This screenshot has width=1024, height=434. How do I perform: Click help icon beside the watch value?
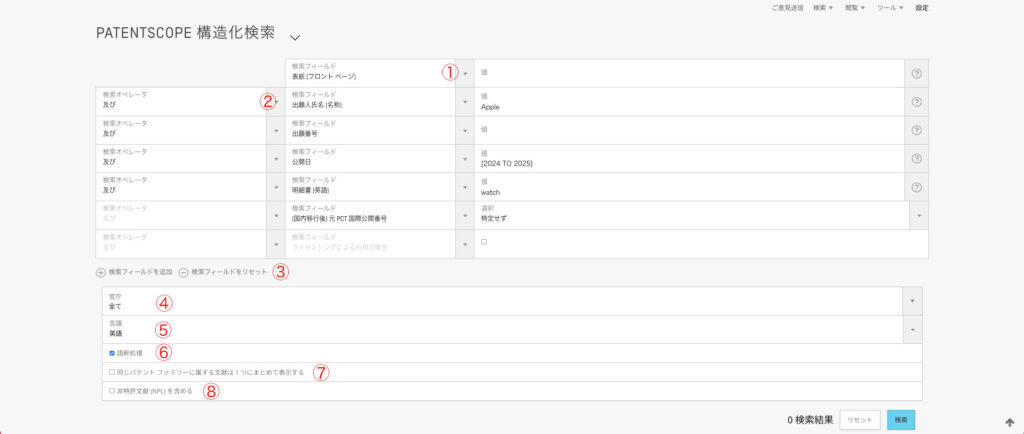coord(916,187)
